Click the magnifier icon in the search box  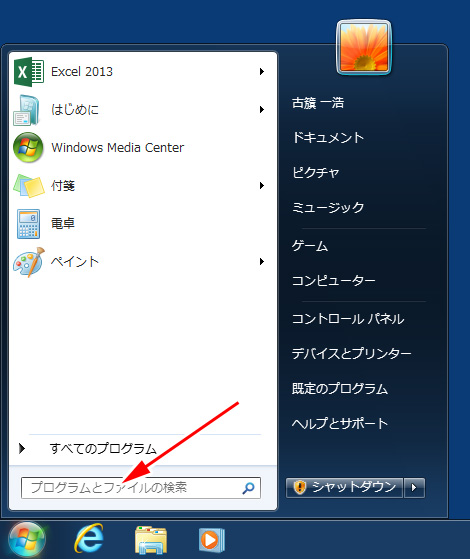point(249,488)
